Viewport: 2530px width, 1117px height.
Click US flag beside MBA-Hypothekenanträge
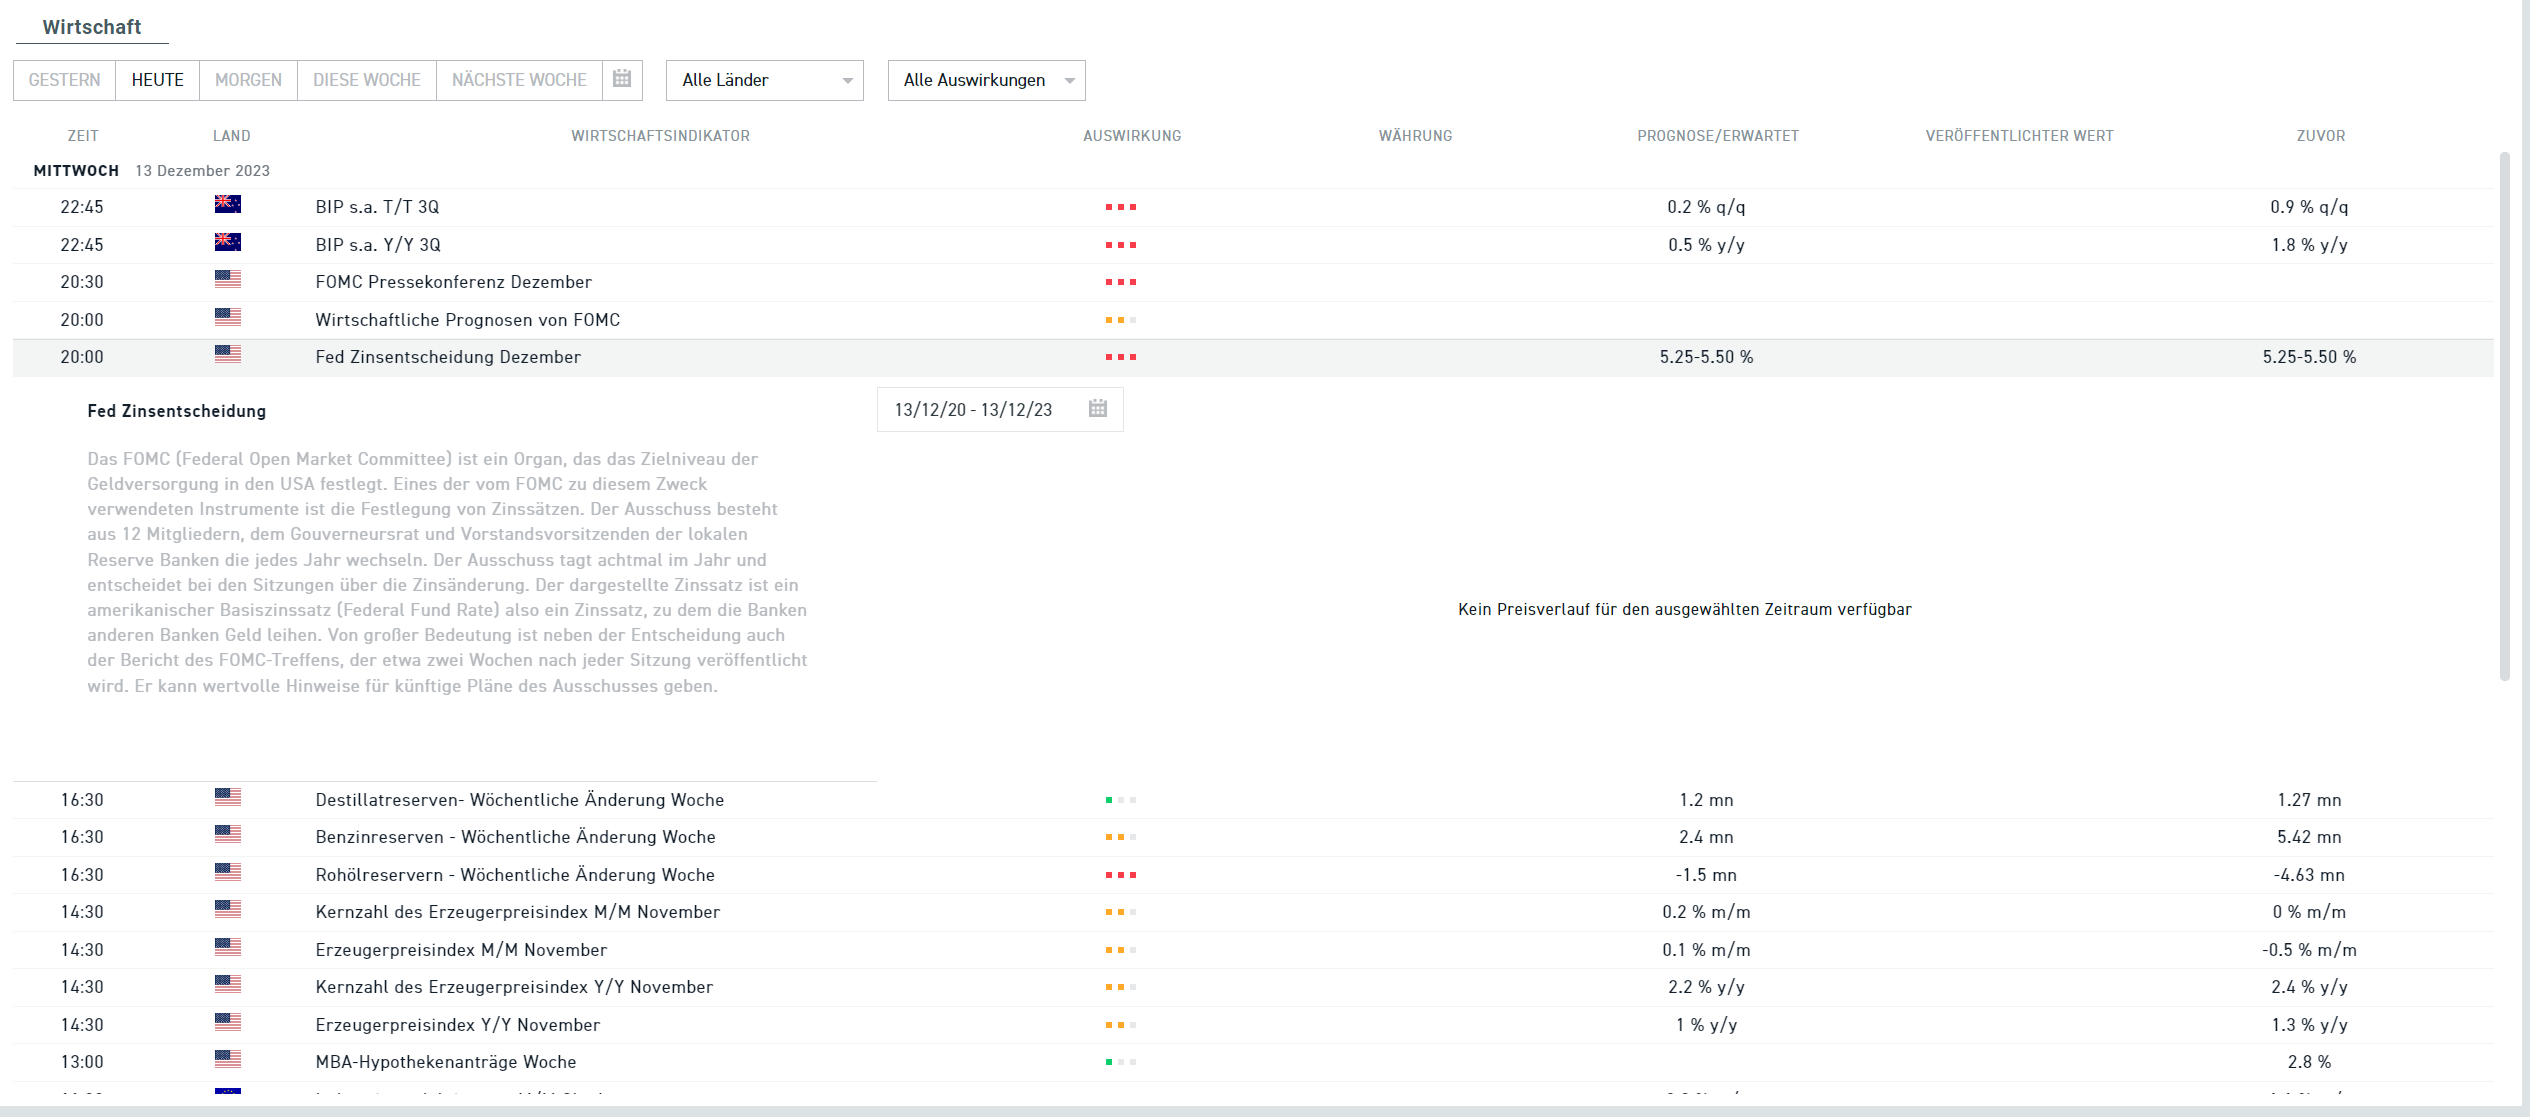228,1060
